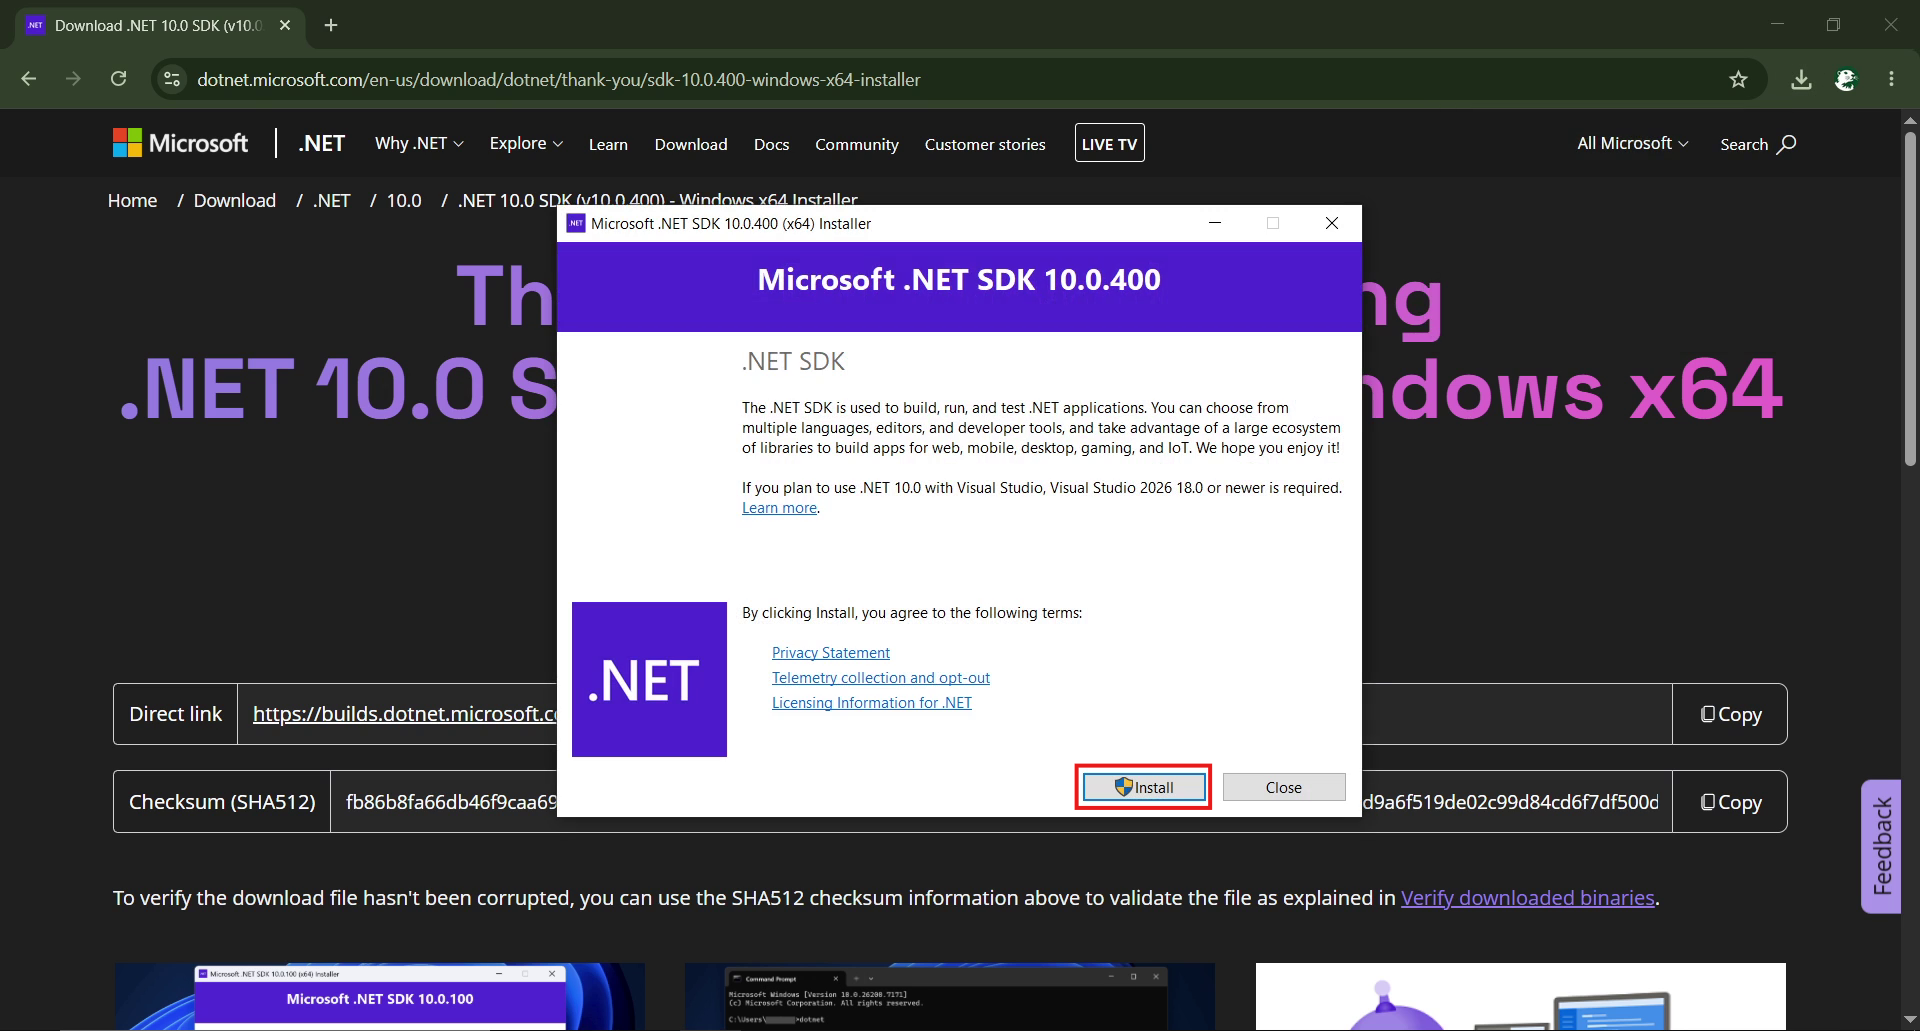Viewport: 1920px width, 1031px height.
Task: Open the Learn menu item
Action: (x=608, y=144)
